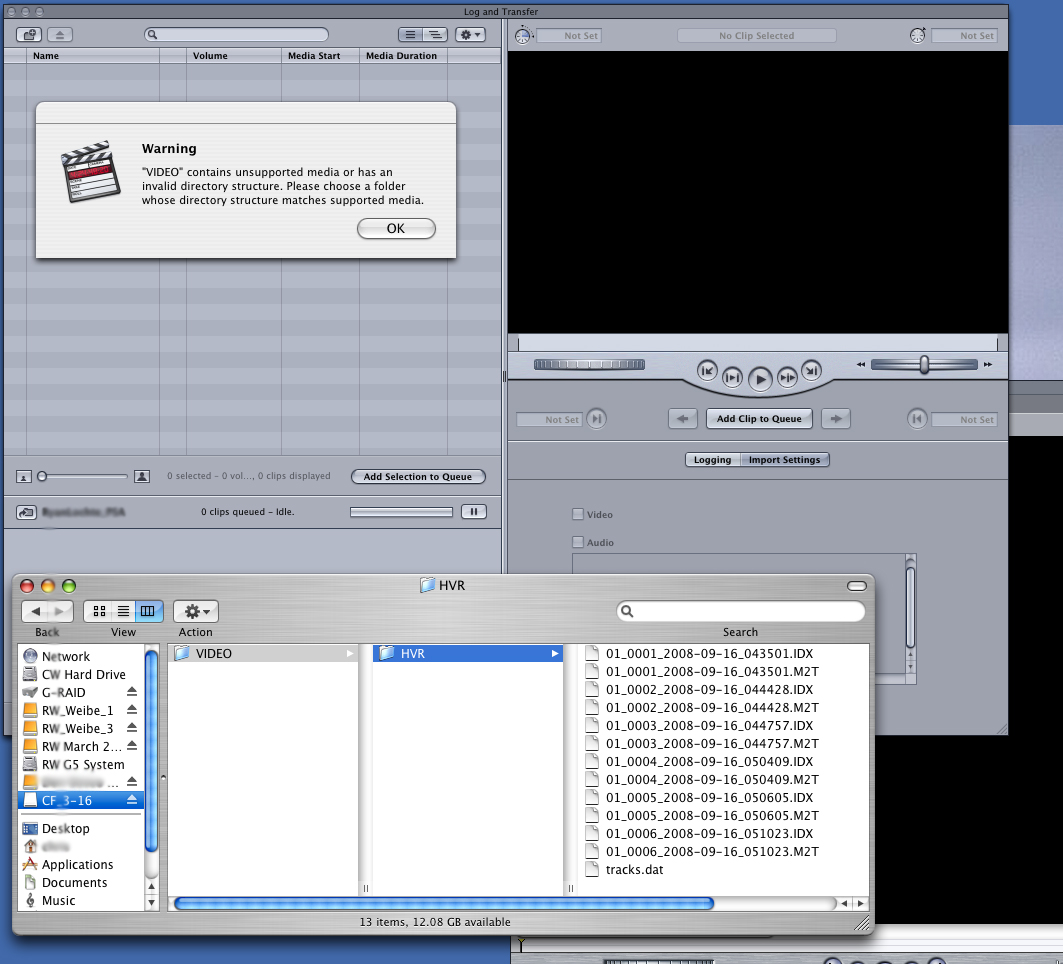
Task: Click the eject volume icon beside Add Folder
Action: tap(59, 35)
